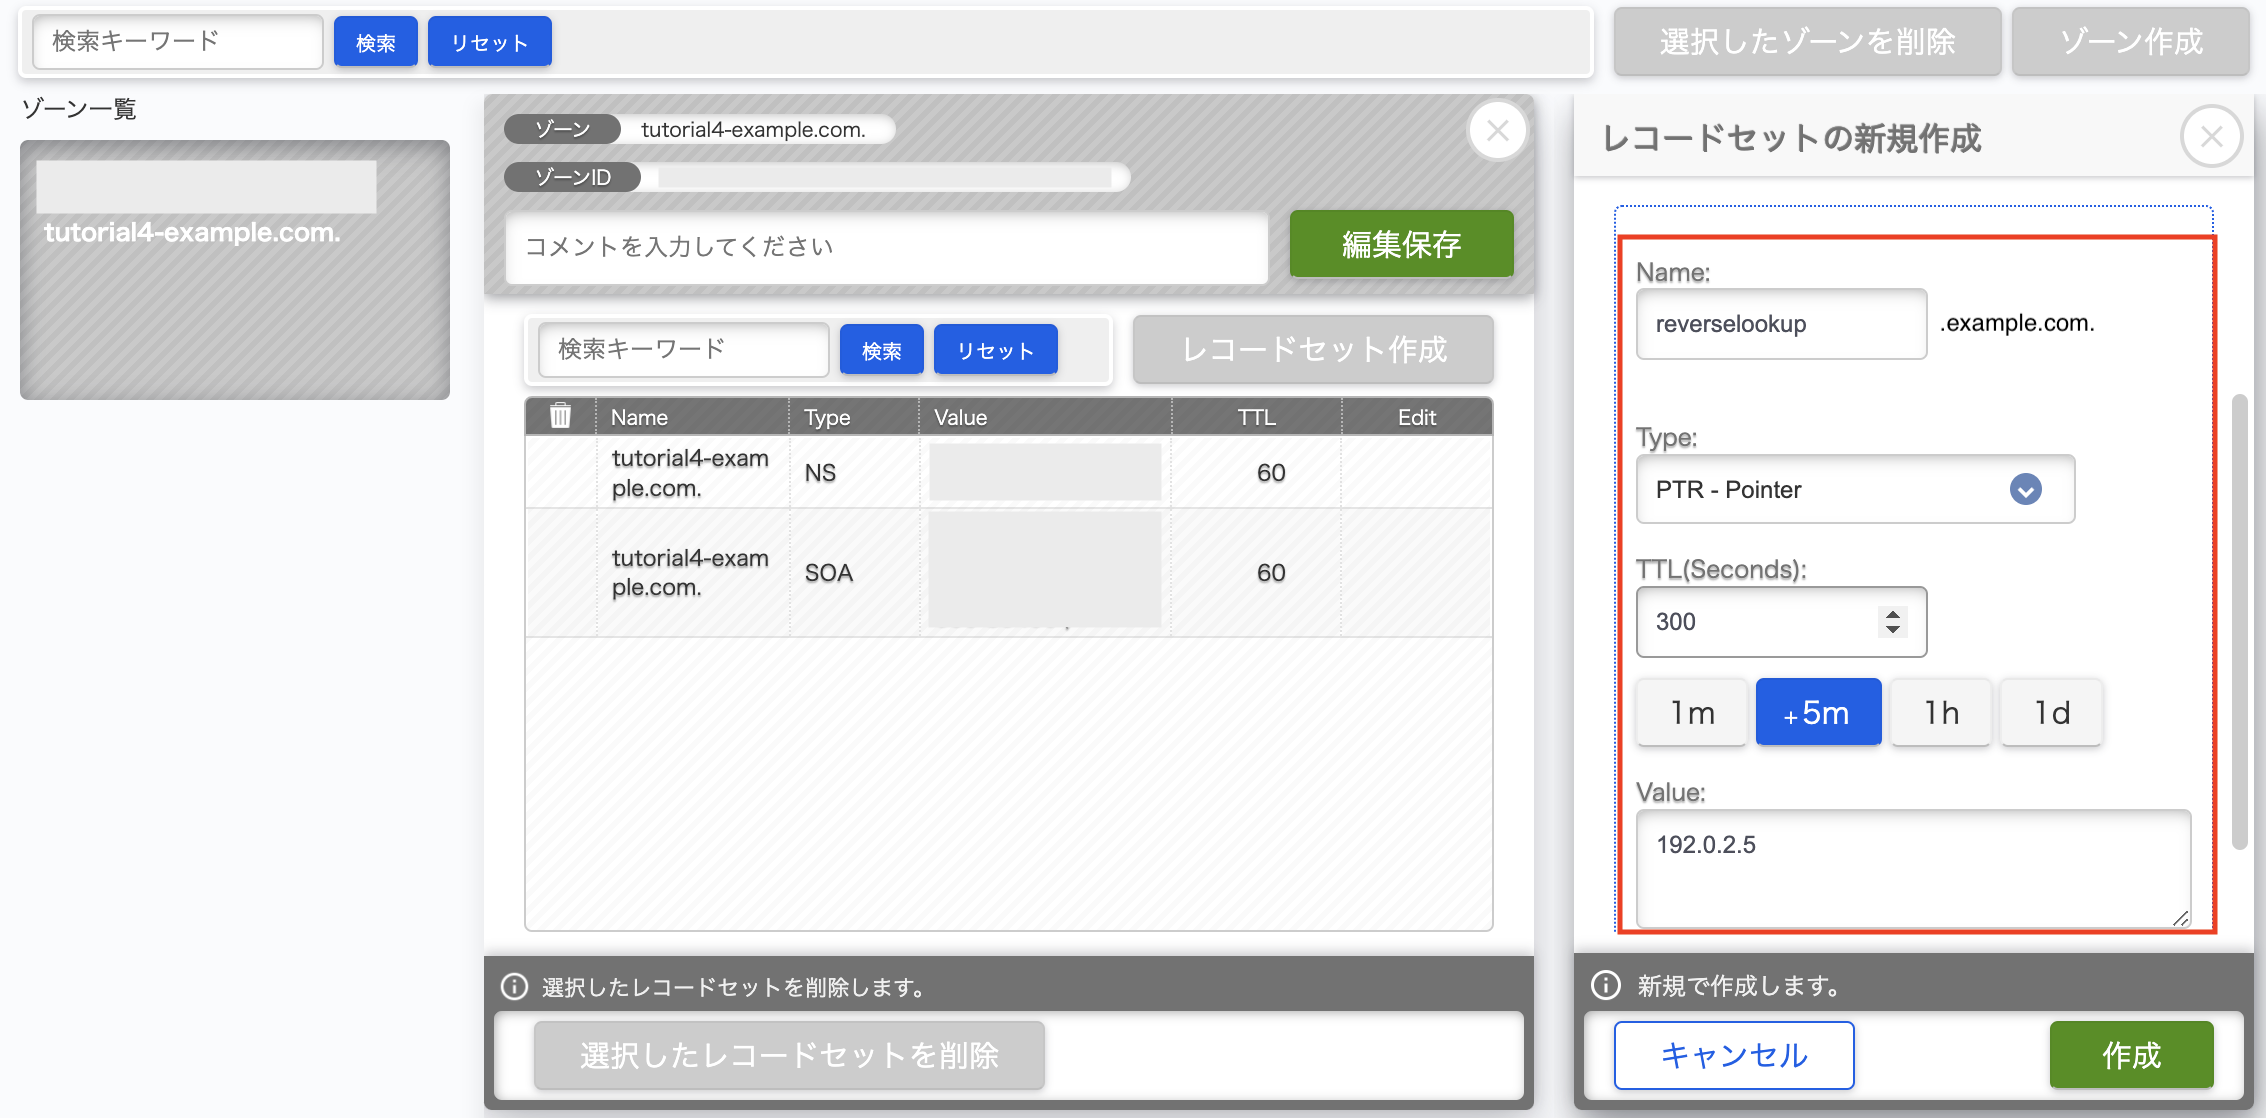Screen dimensions: 2266x1118
Task: Click info icon beside delete record message
Action: [514, 987]
